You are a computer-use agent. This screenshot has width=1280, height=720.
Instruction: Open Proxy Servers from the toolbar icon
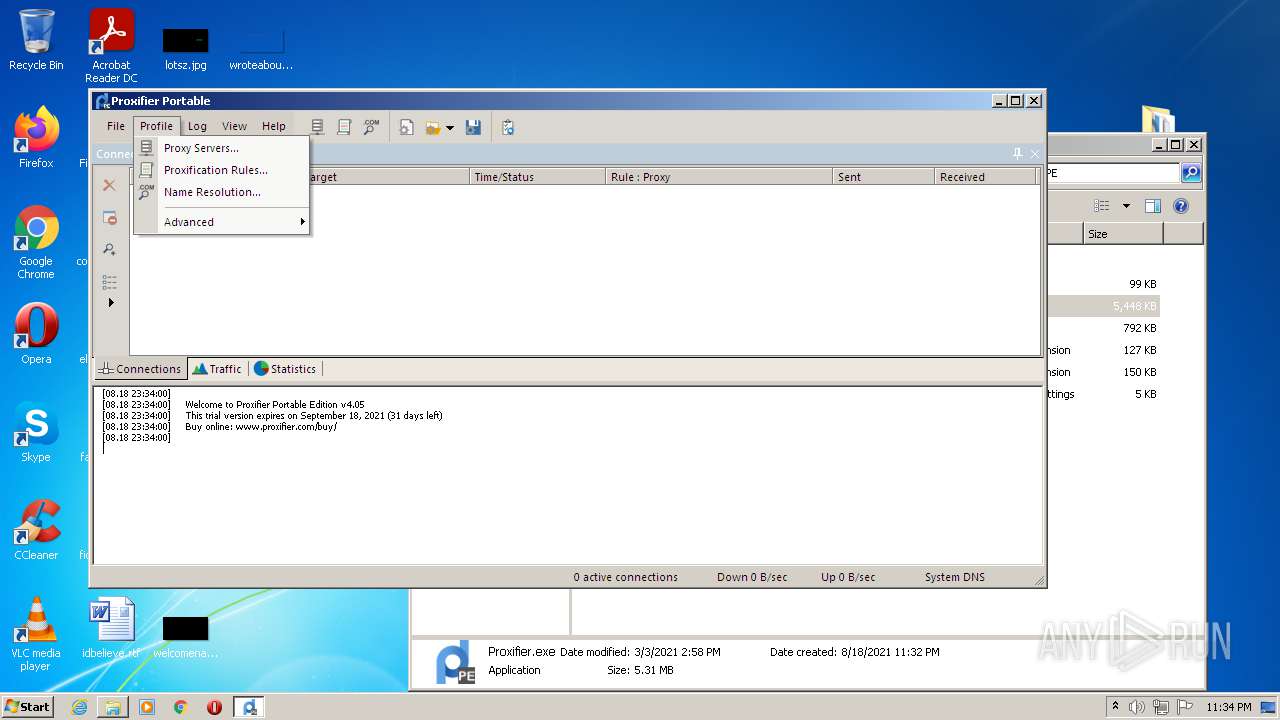(x=318, y=127)
